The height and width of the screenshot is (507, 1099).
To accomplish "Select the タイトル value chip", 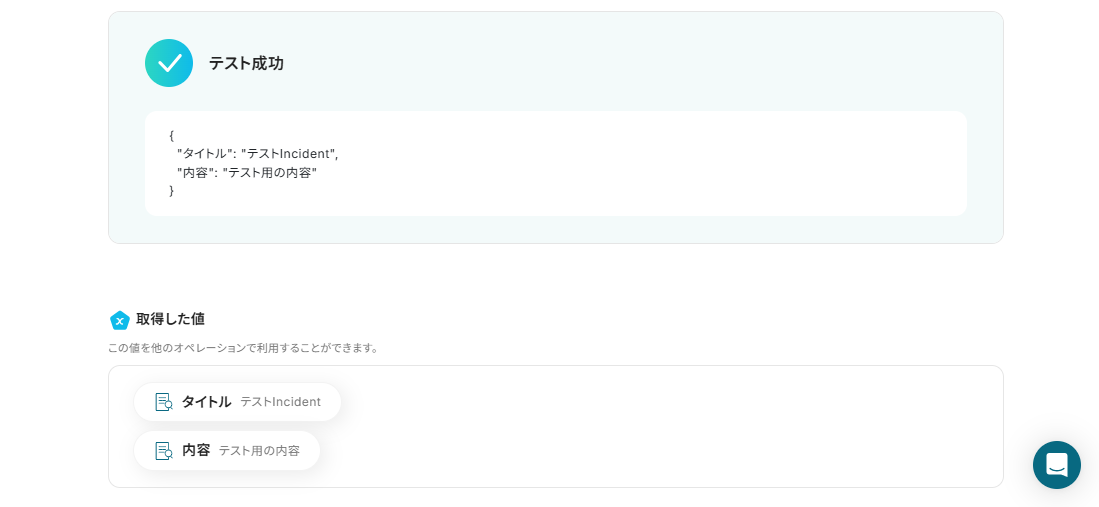I will (x=238, y=402).
